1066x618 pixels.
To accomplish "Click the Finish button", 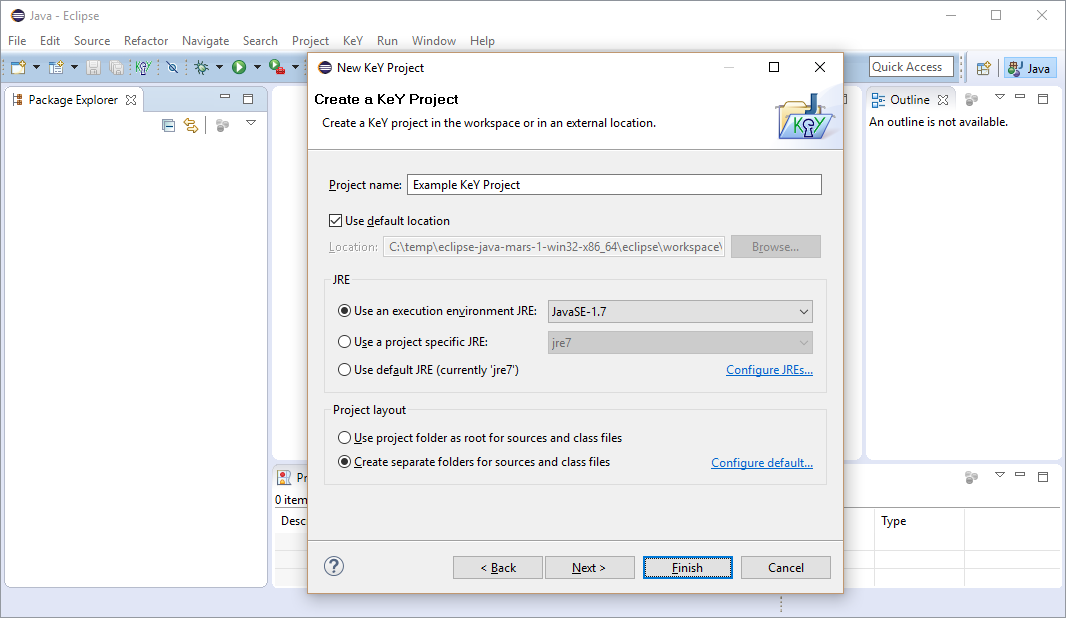I will 687,568.
